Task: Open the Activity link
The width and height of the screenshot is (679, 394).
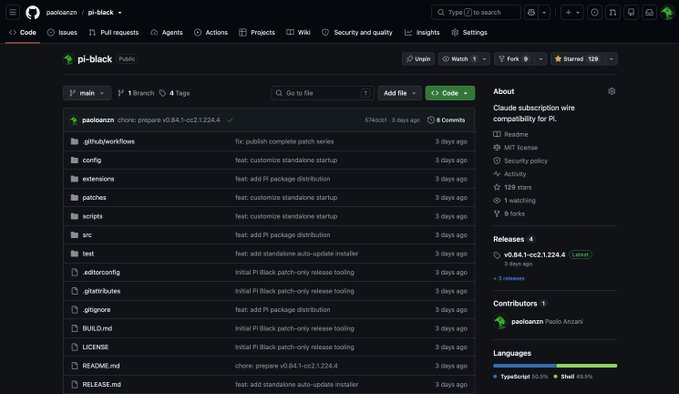Action: point(510,174)
